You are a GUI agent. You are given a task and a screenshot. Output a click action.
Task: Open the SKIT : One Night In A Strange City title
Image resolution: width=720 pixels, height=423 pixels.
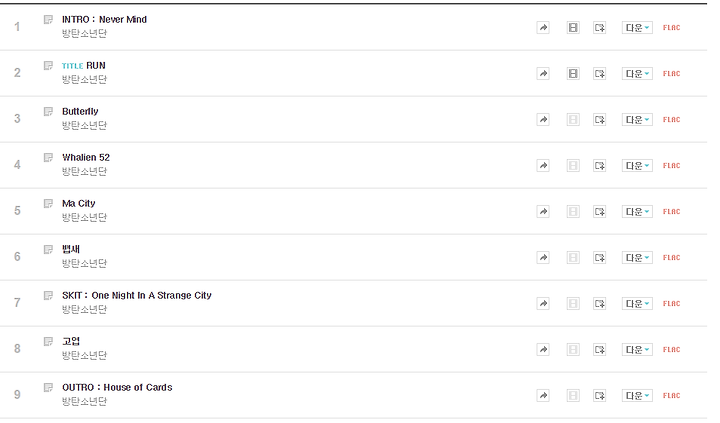137,295
